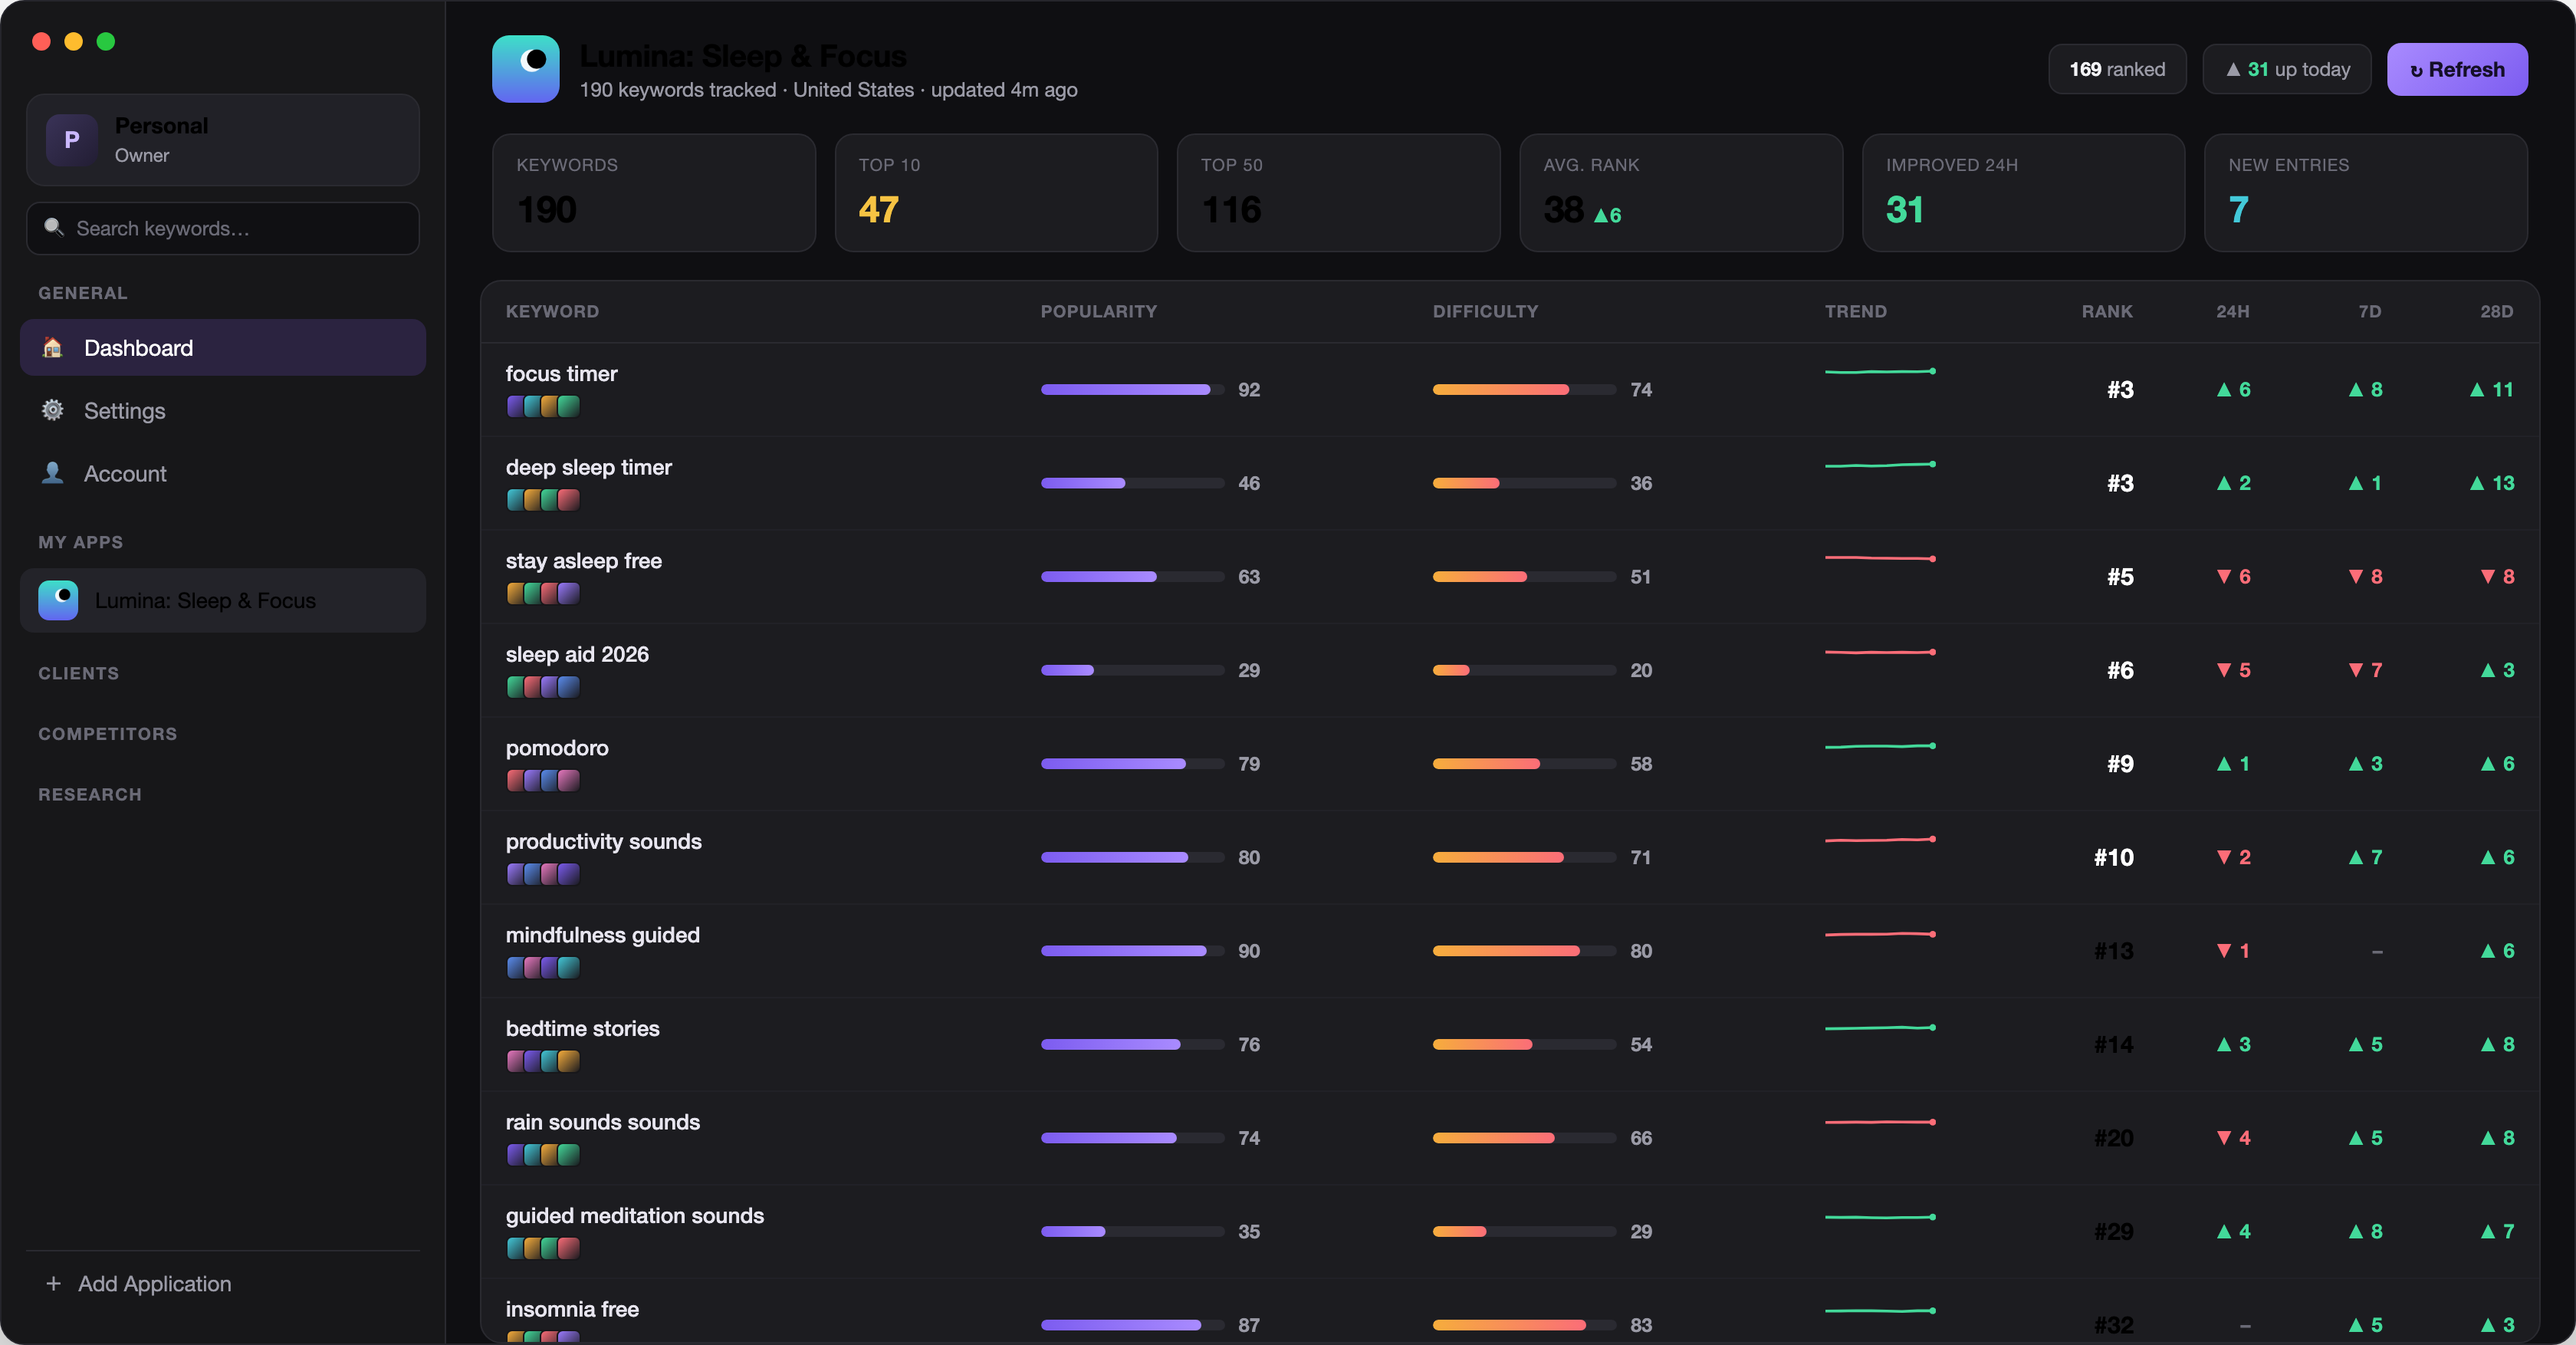Expand the Clients section
The image size is (2576, 1345).
tap(79, 673)
